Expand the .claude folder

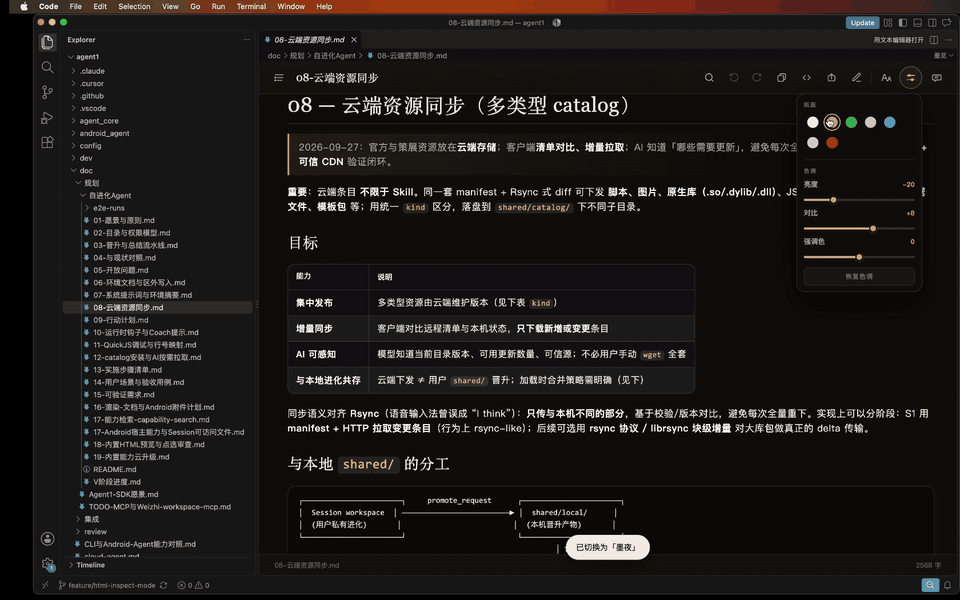pos(92,71)
